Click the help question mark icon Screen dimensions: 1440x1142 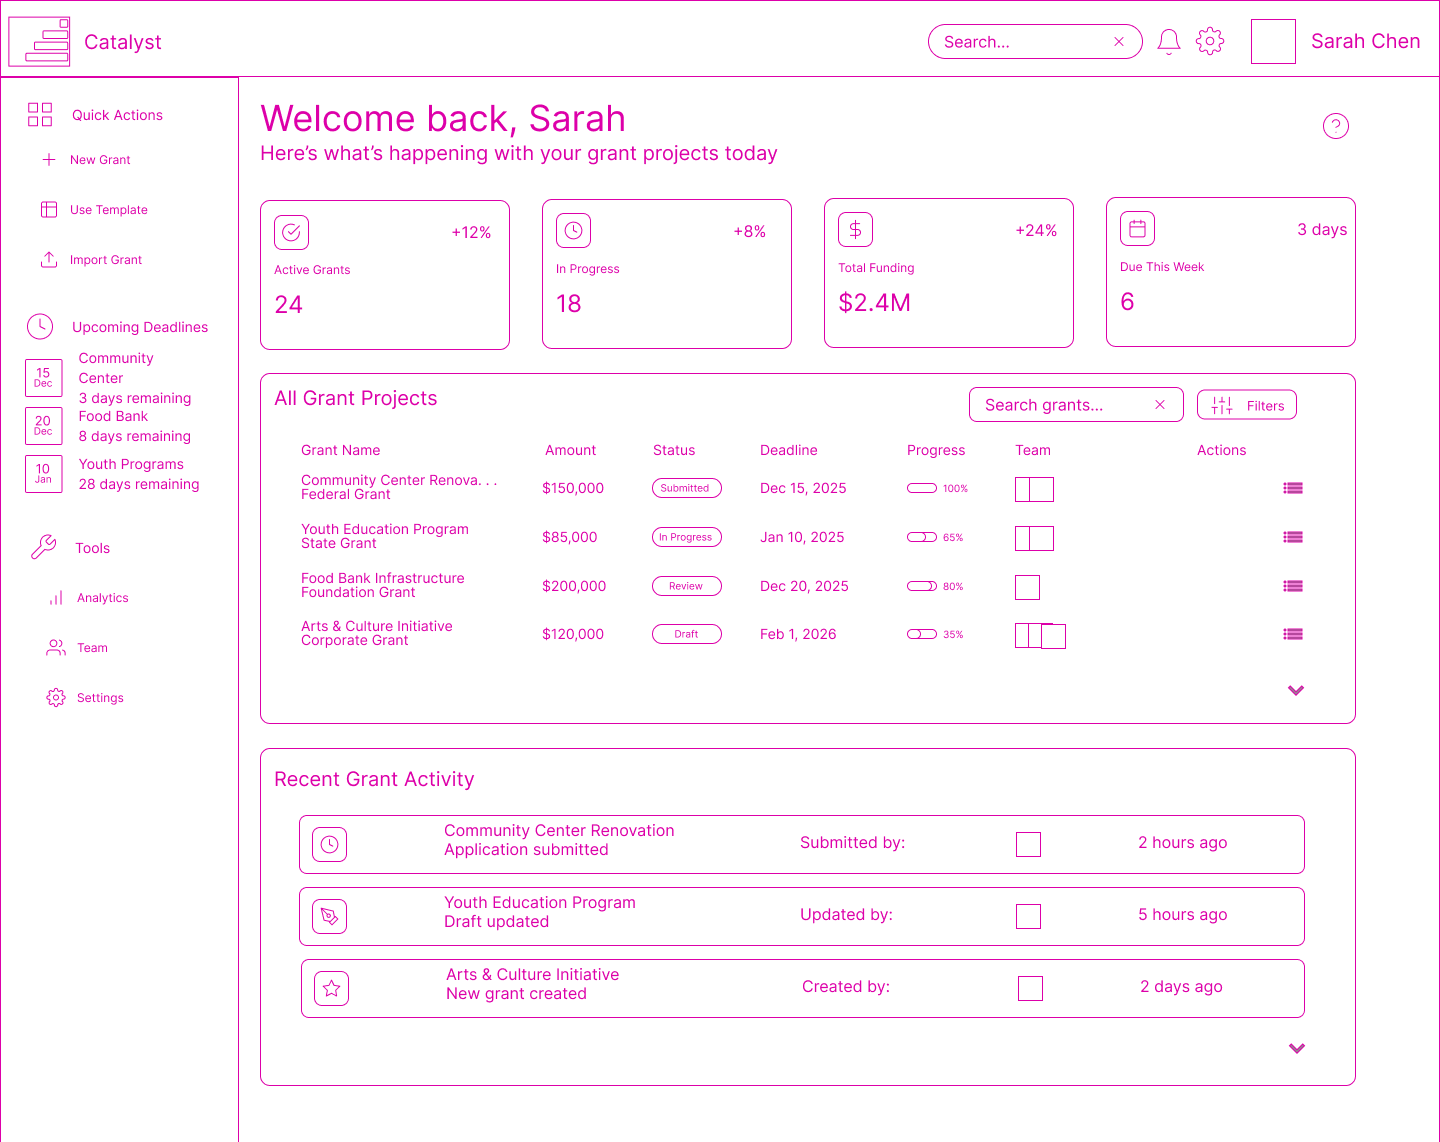(1335, 126)
